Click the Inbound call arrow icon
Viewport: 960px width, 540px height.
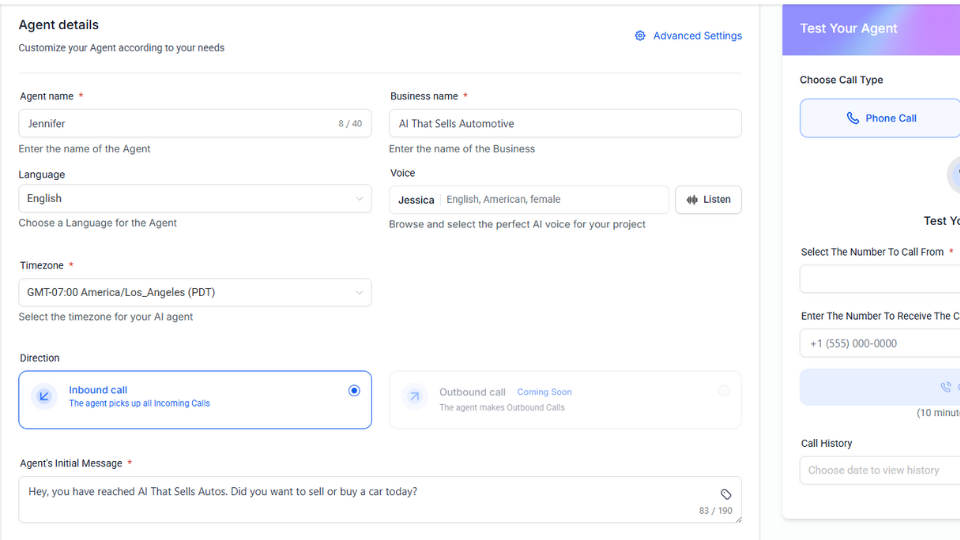tap(43, 396)
